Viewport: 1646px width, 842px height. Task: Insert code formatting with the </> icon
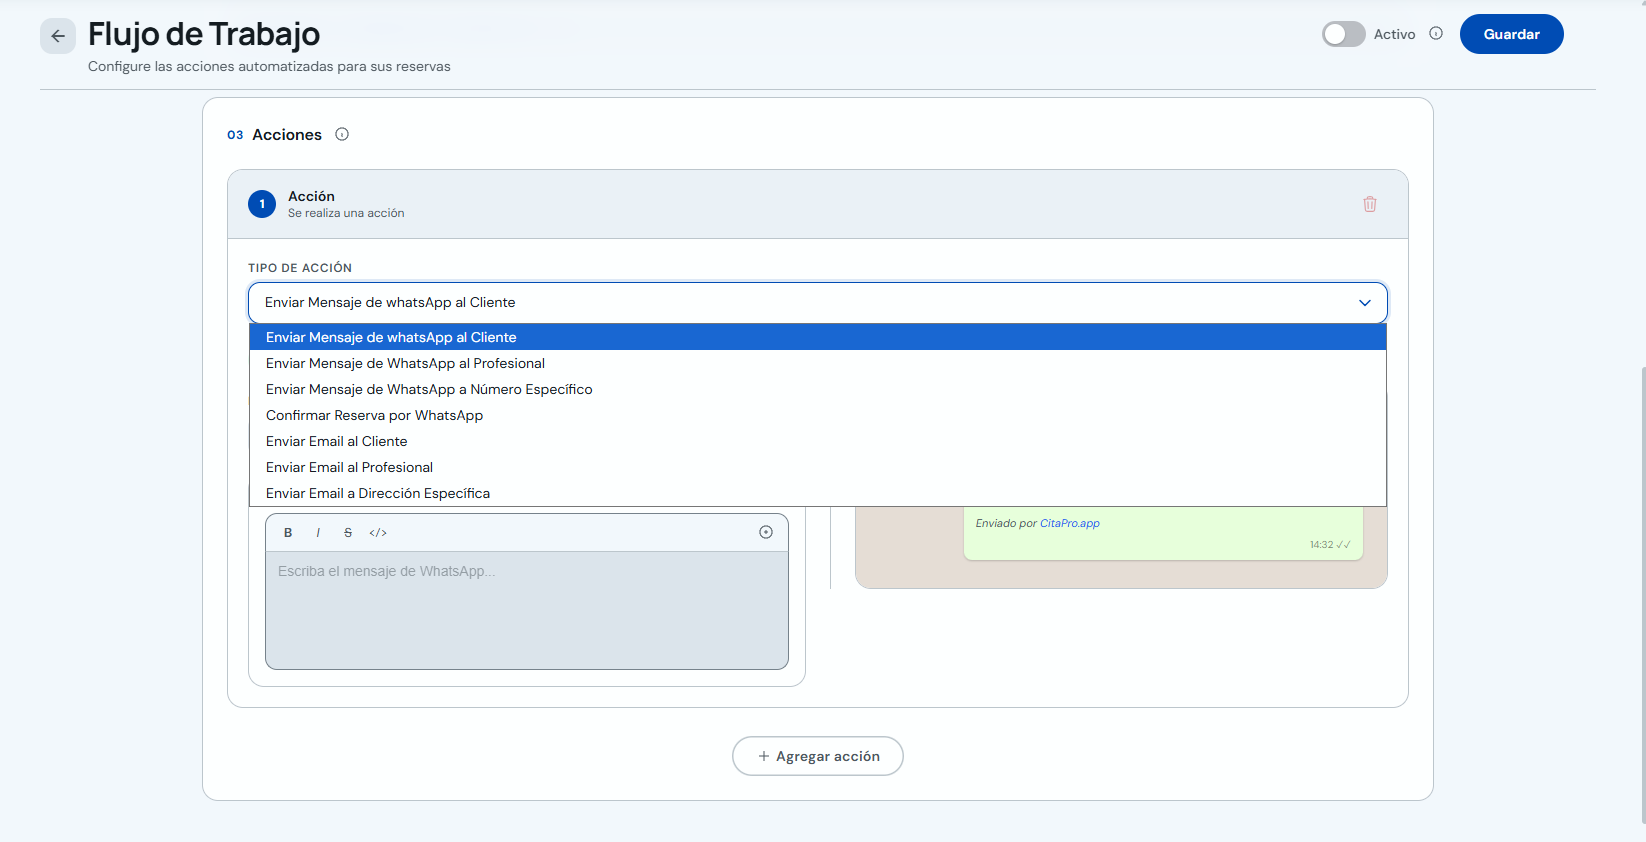tap(378, 533)
